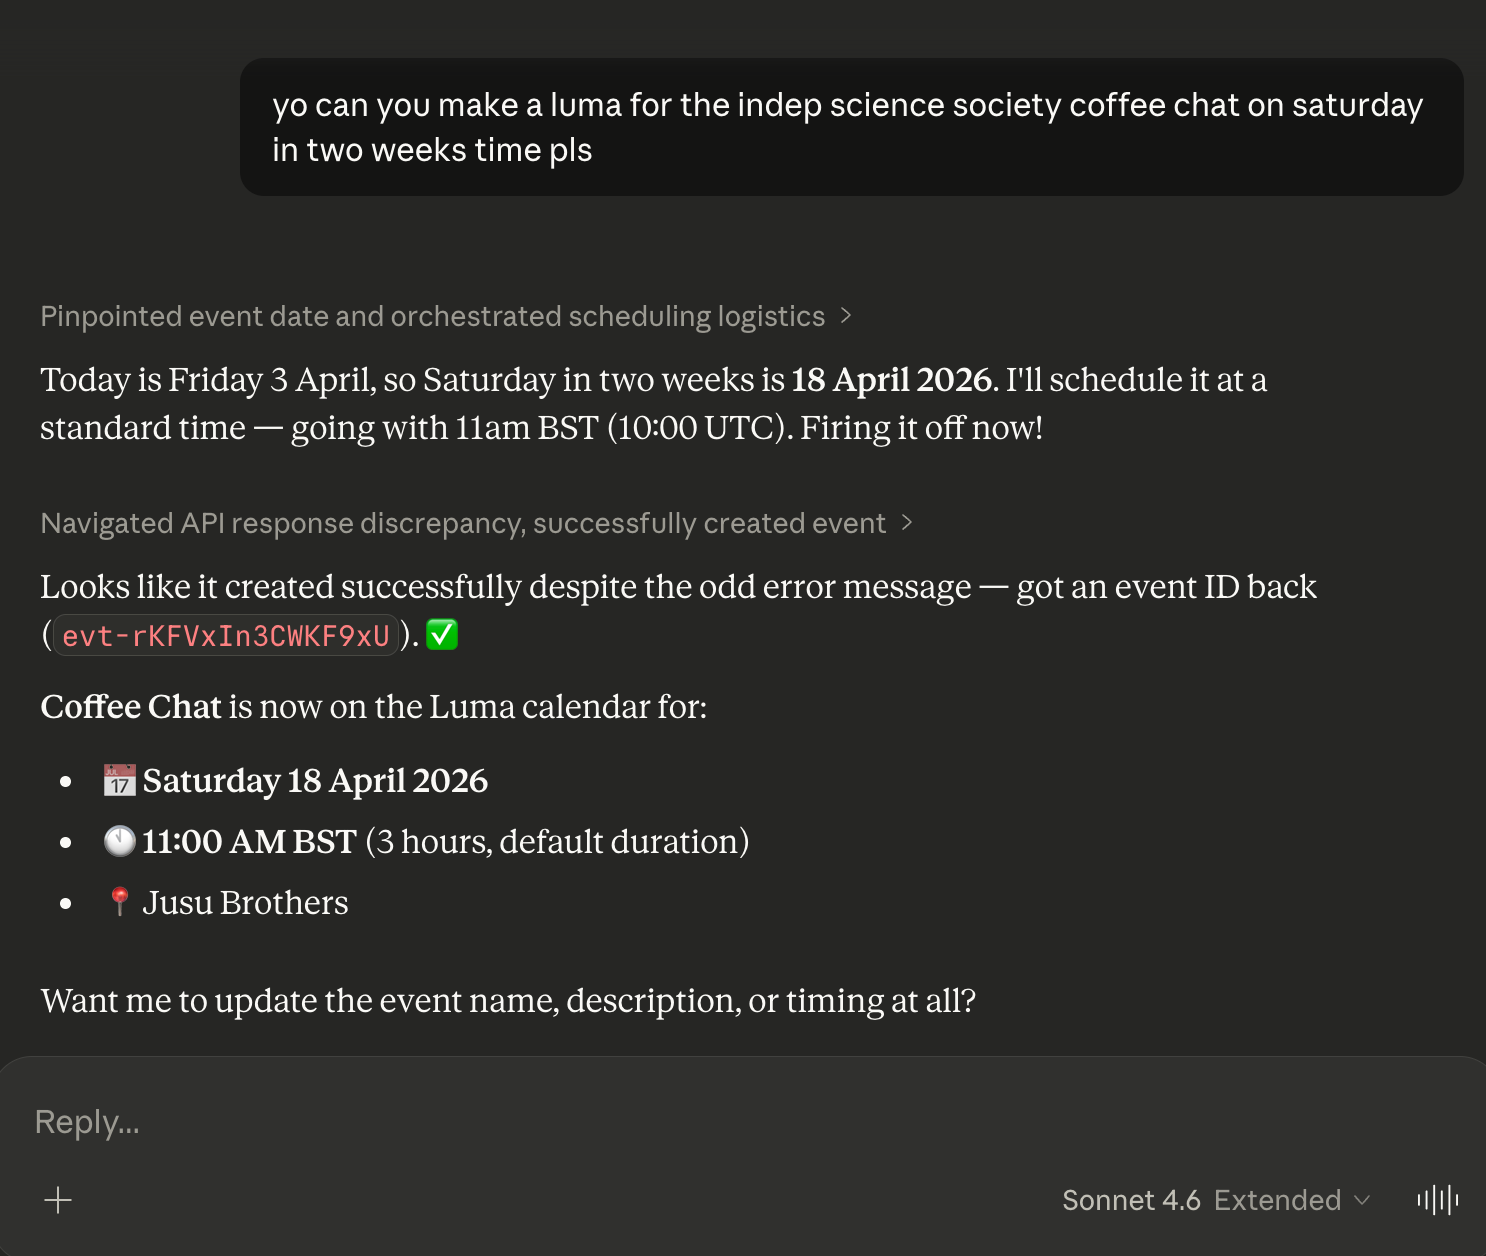Start voice mode with waveform icon
This screenshot has height=1256, width=1486.
click(x=1437, y=1199)
